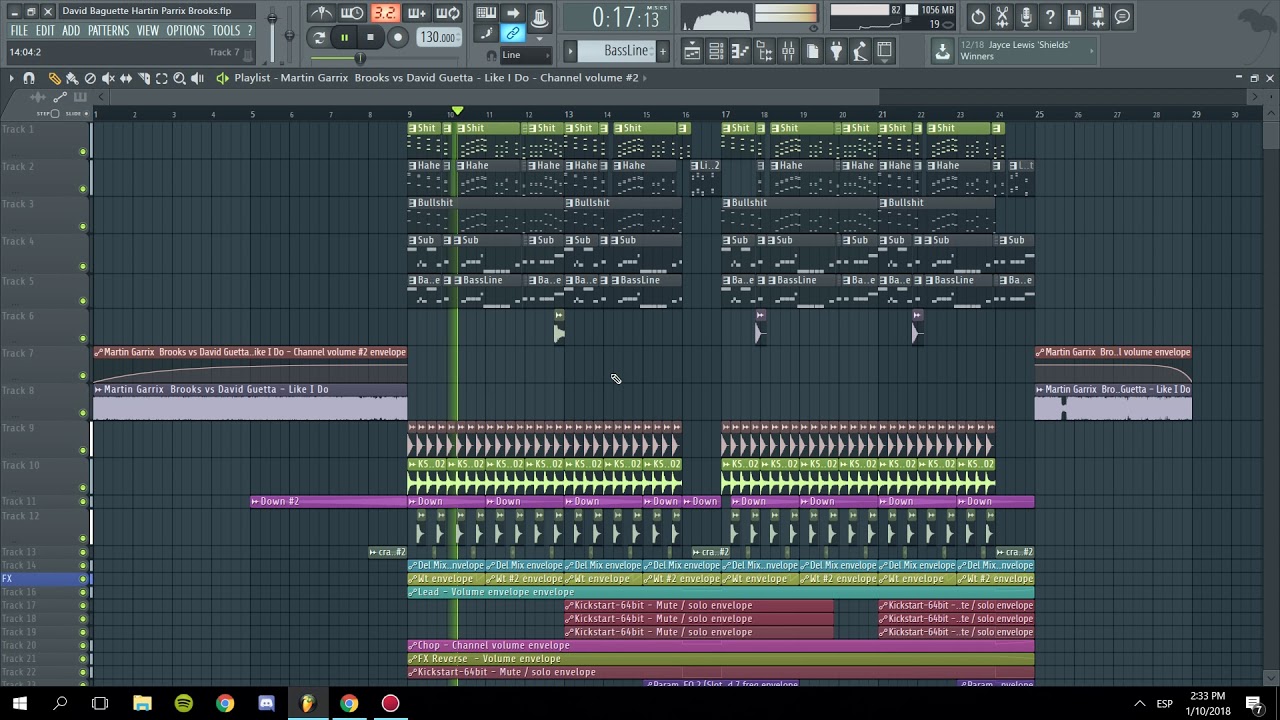Open the Line snap dropdown
Viewport: 1280px width, 720px height.
[x=524, y=55]
